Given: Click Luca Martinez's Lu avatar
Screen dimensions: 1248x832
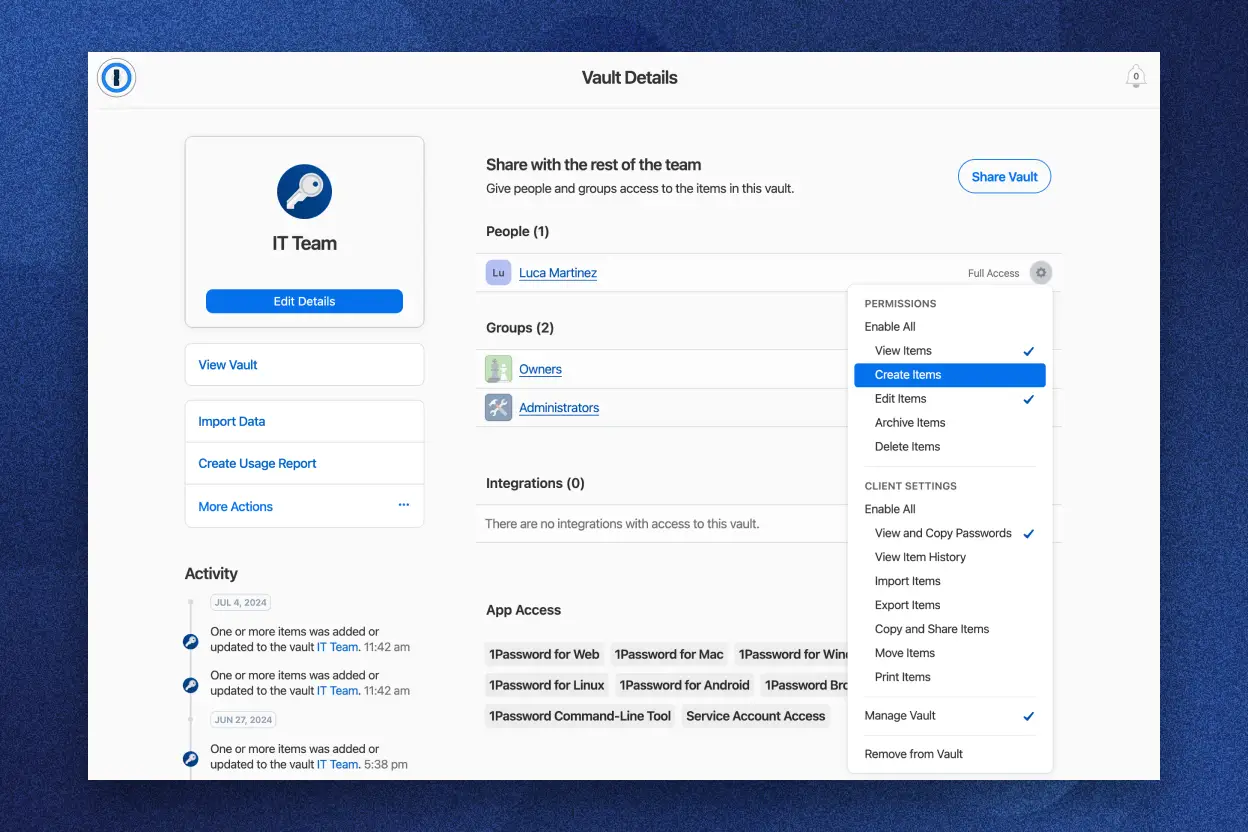Looking at the screenshot, I should 498,272.
